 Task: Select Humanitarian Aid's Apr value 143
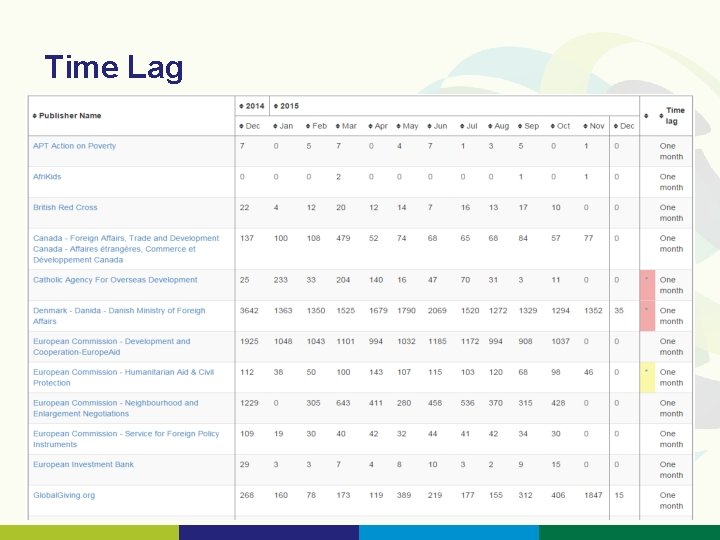(376, 372)
